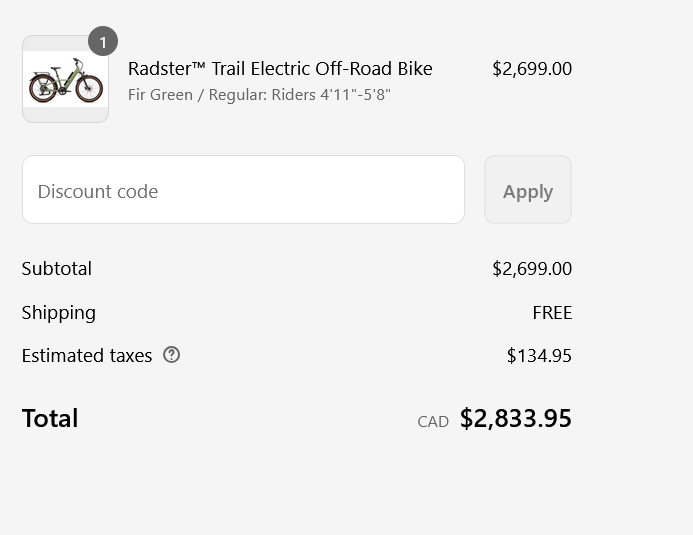Image resolution: width=693 pixels, height=535 pixels.
Task: Click the quantity badge on the thumbnail
Action: 103,42
